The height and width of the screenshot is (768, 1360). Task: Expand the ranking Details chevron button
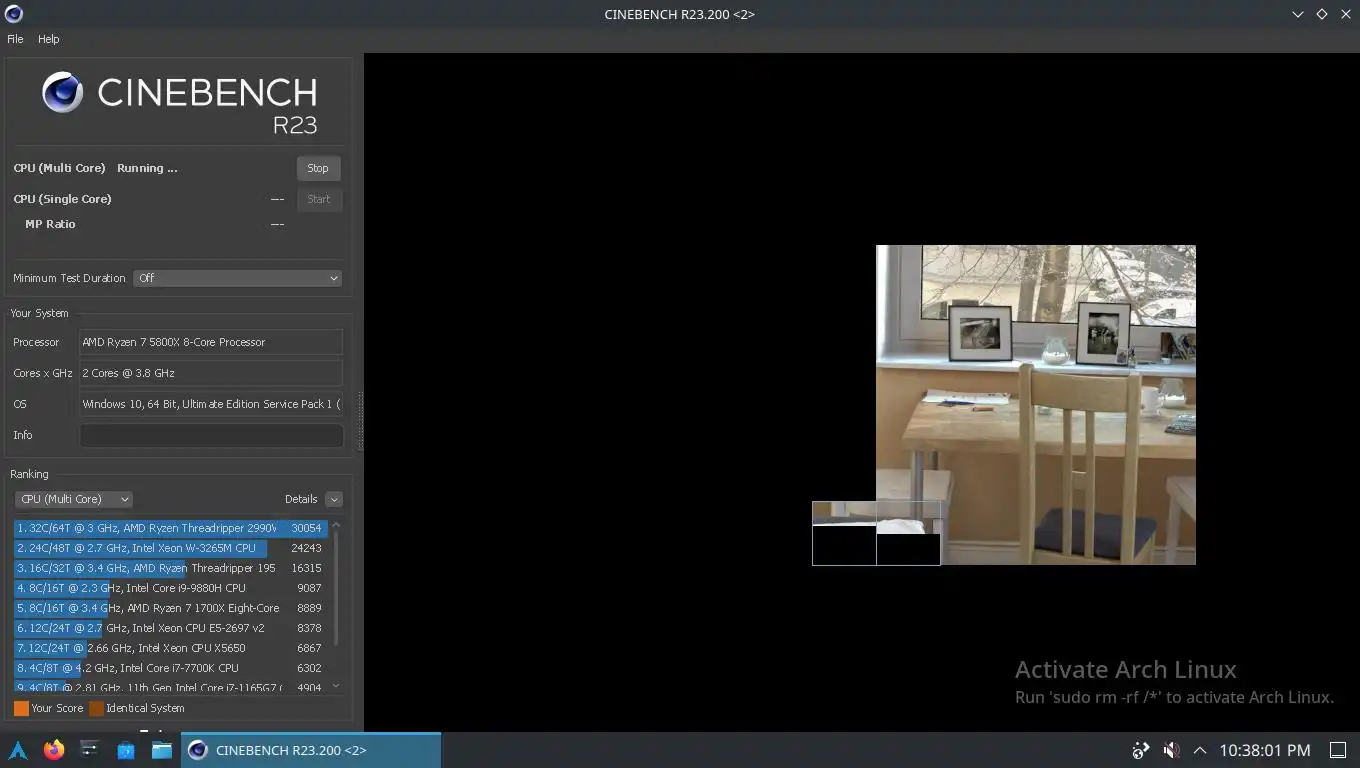tap(334, 499)
